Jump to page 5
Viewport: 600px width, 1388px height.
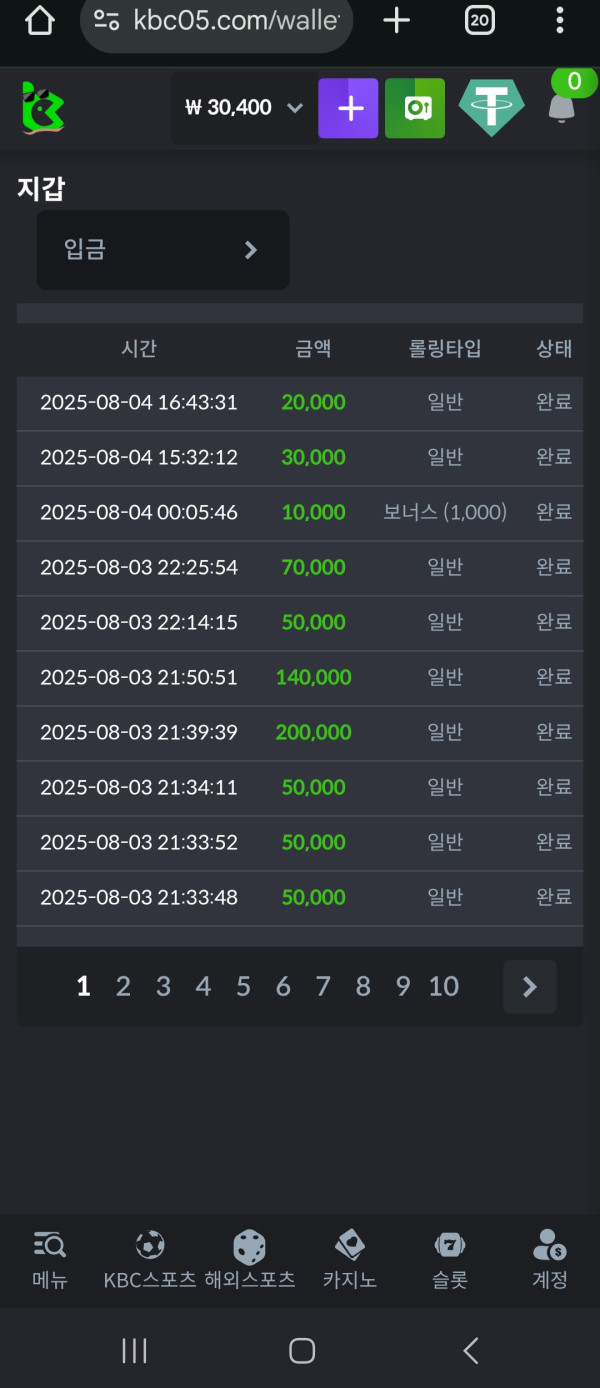tap(243, 987)
